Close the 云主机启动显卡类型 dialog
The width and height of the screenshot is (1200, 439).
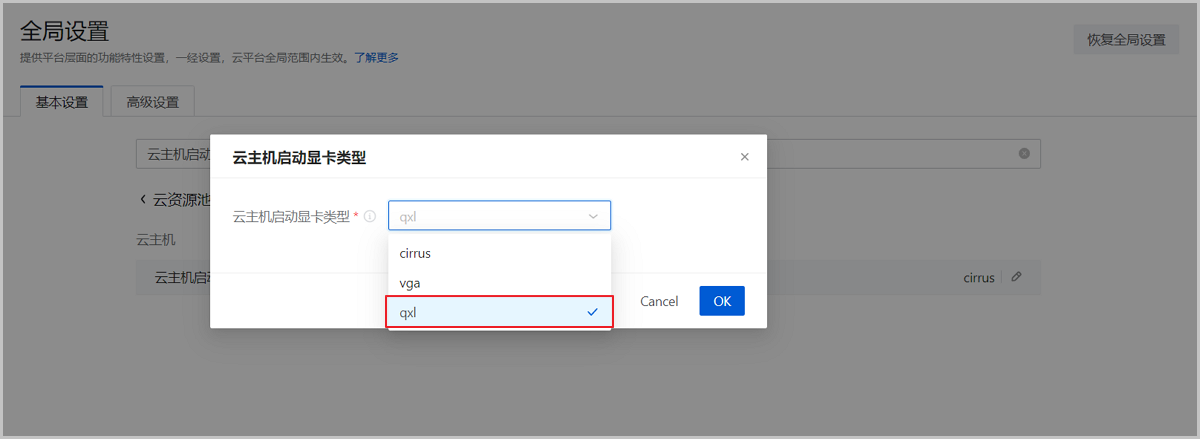point(744,157)
